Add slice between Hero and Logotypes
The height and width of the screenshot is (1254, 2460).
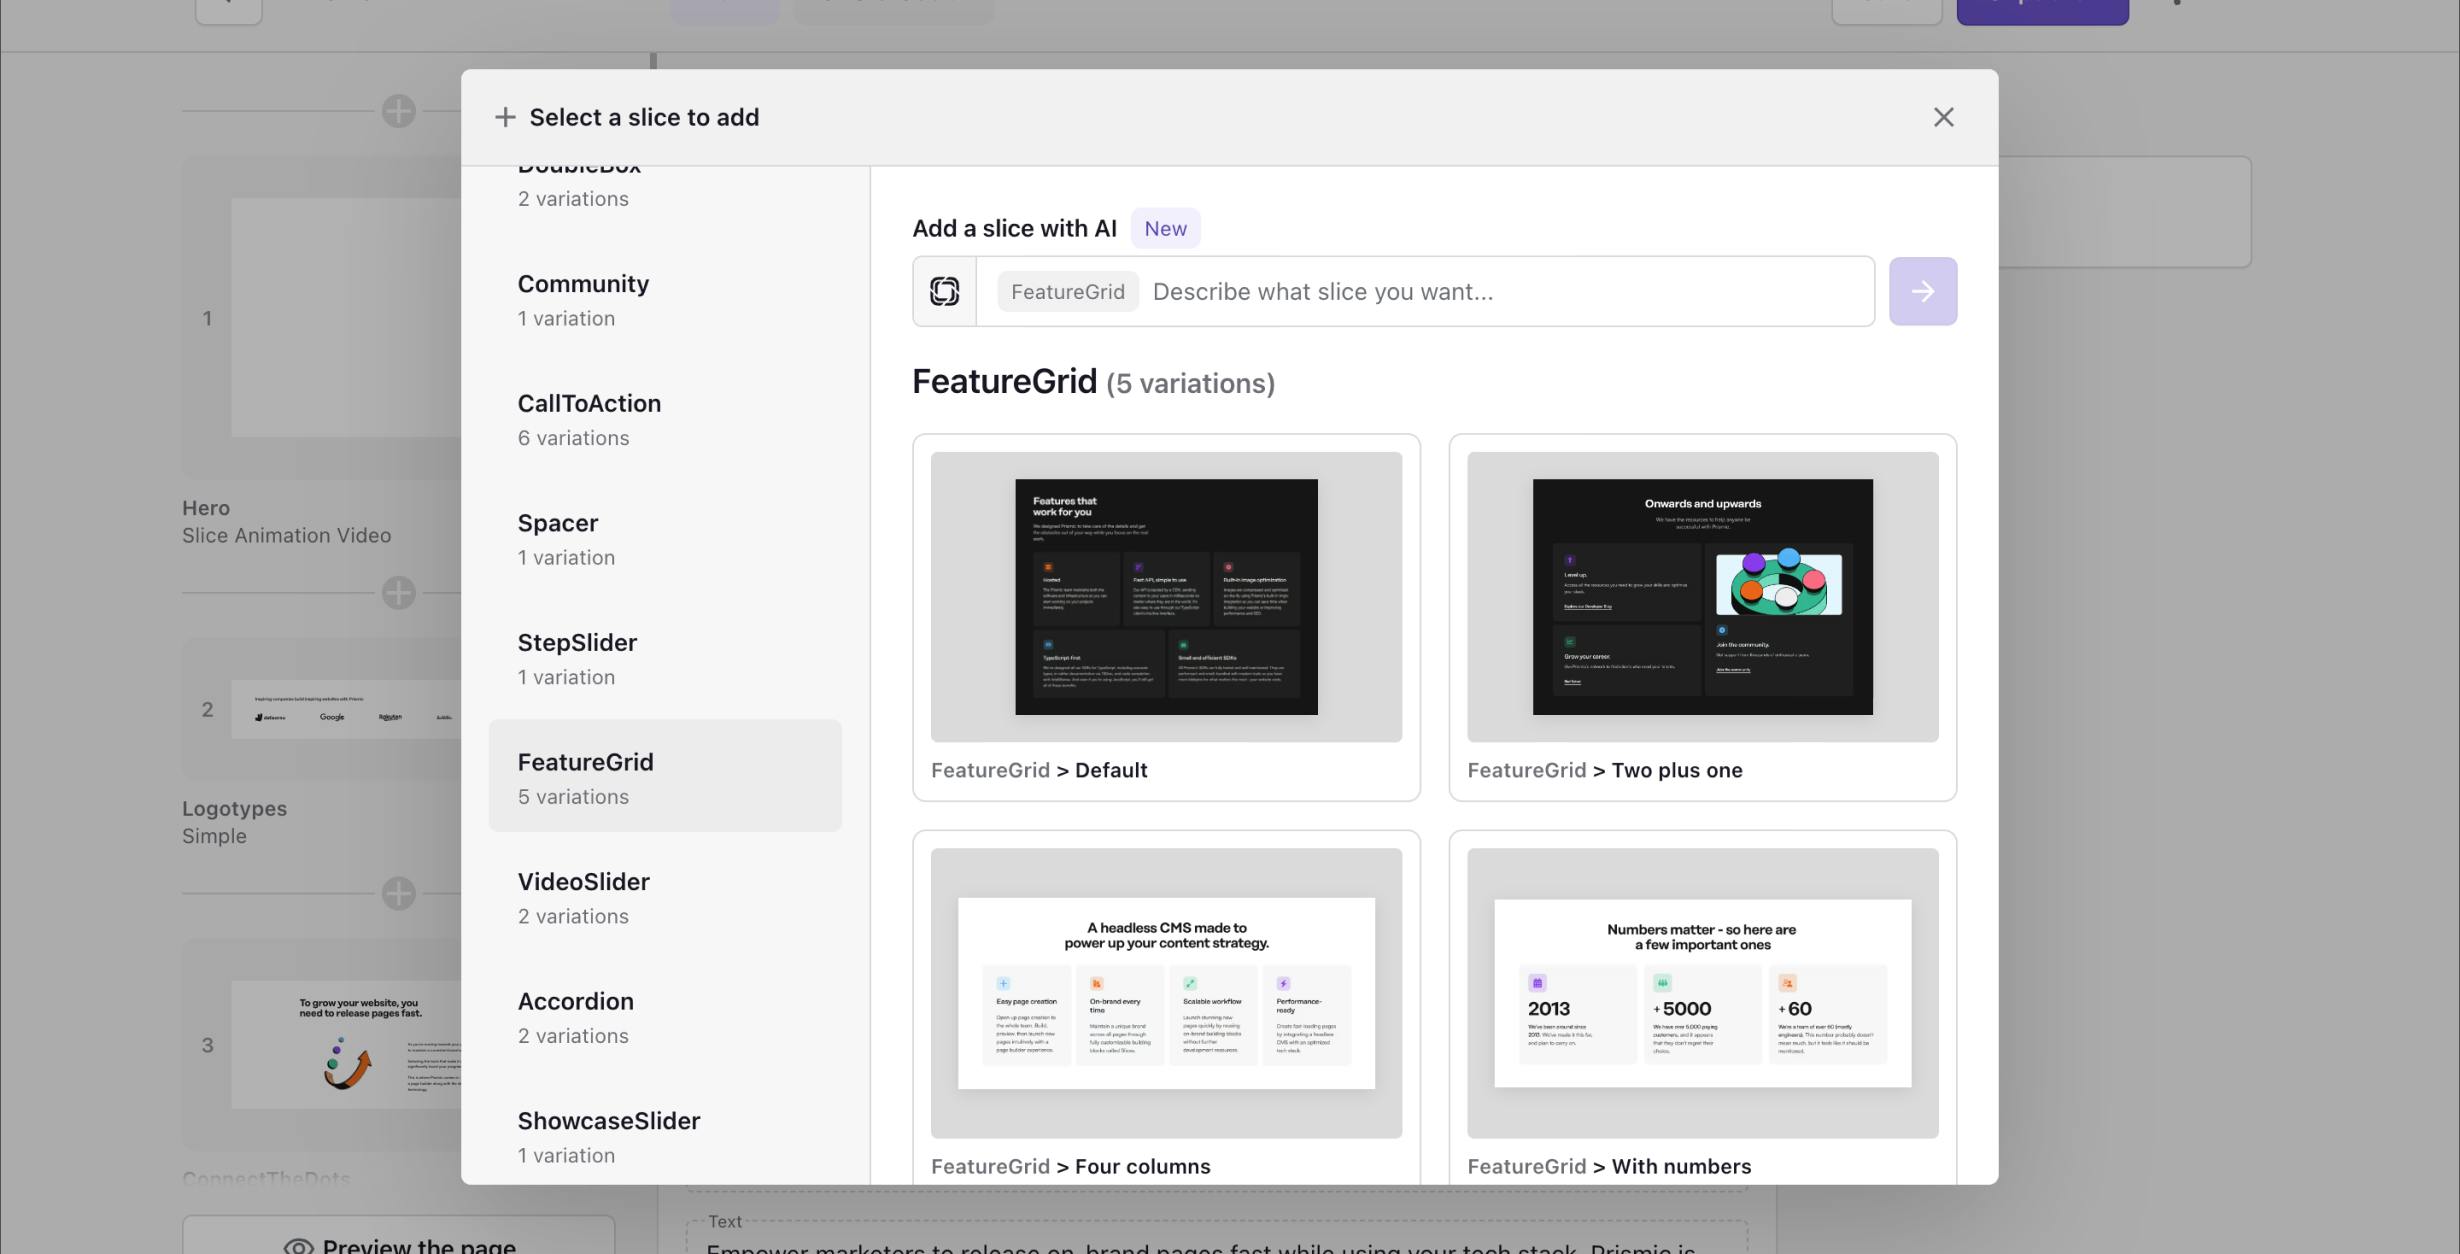click(398, 592)
